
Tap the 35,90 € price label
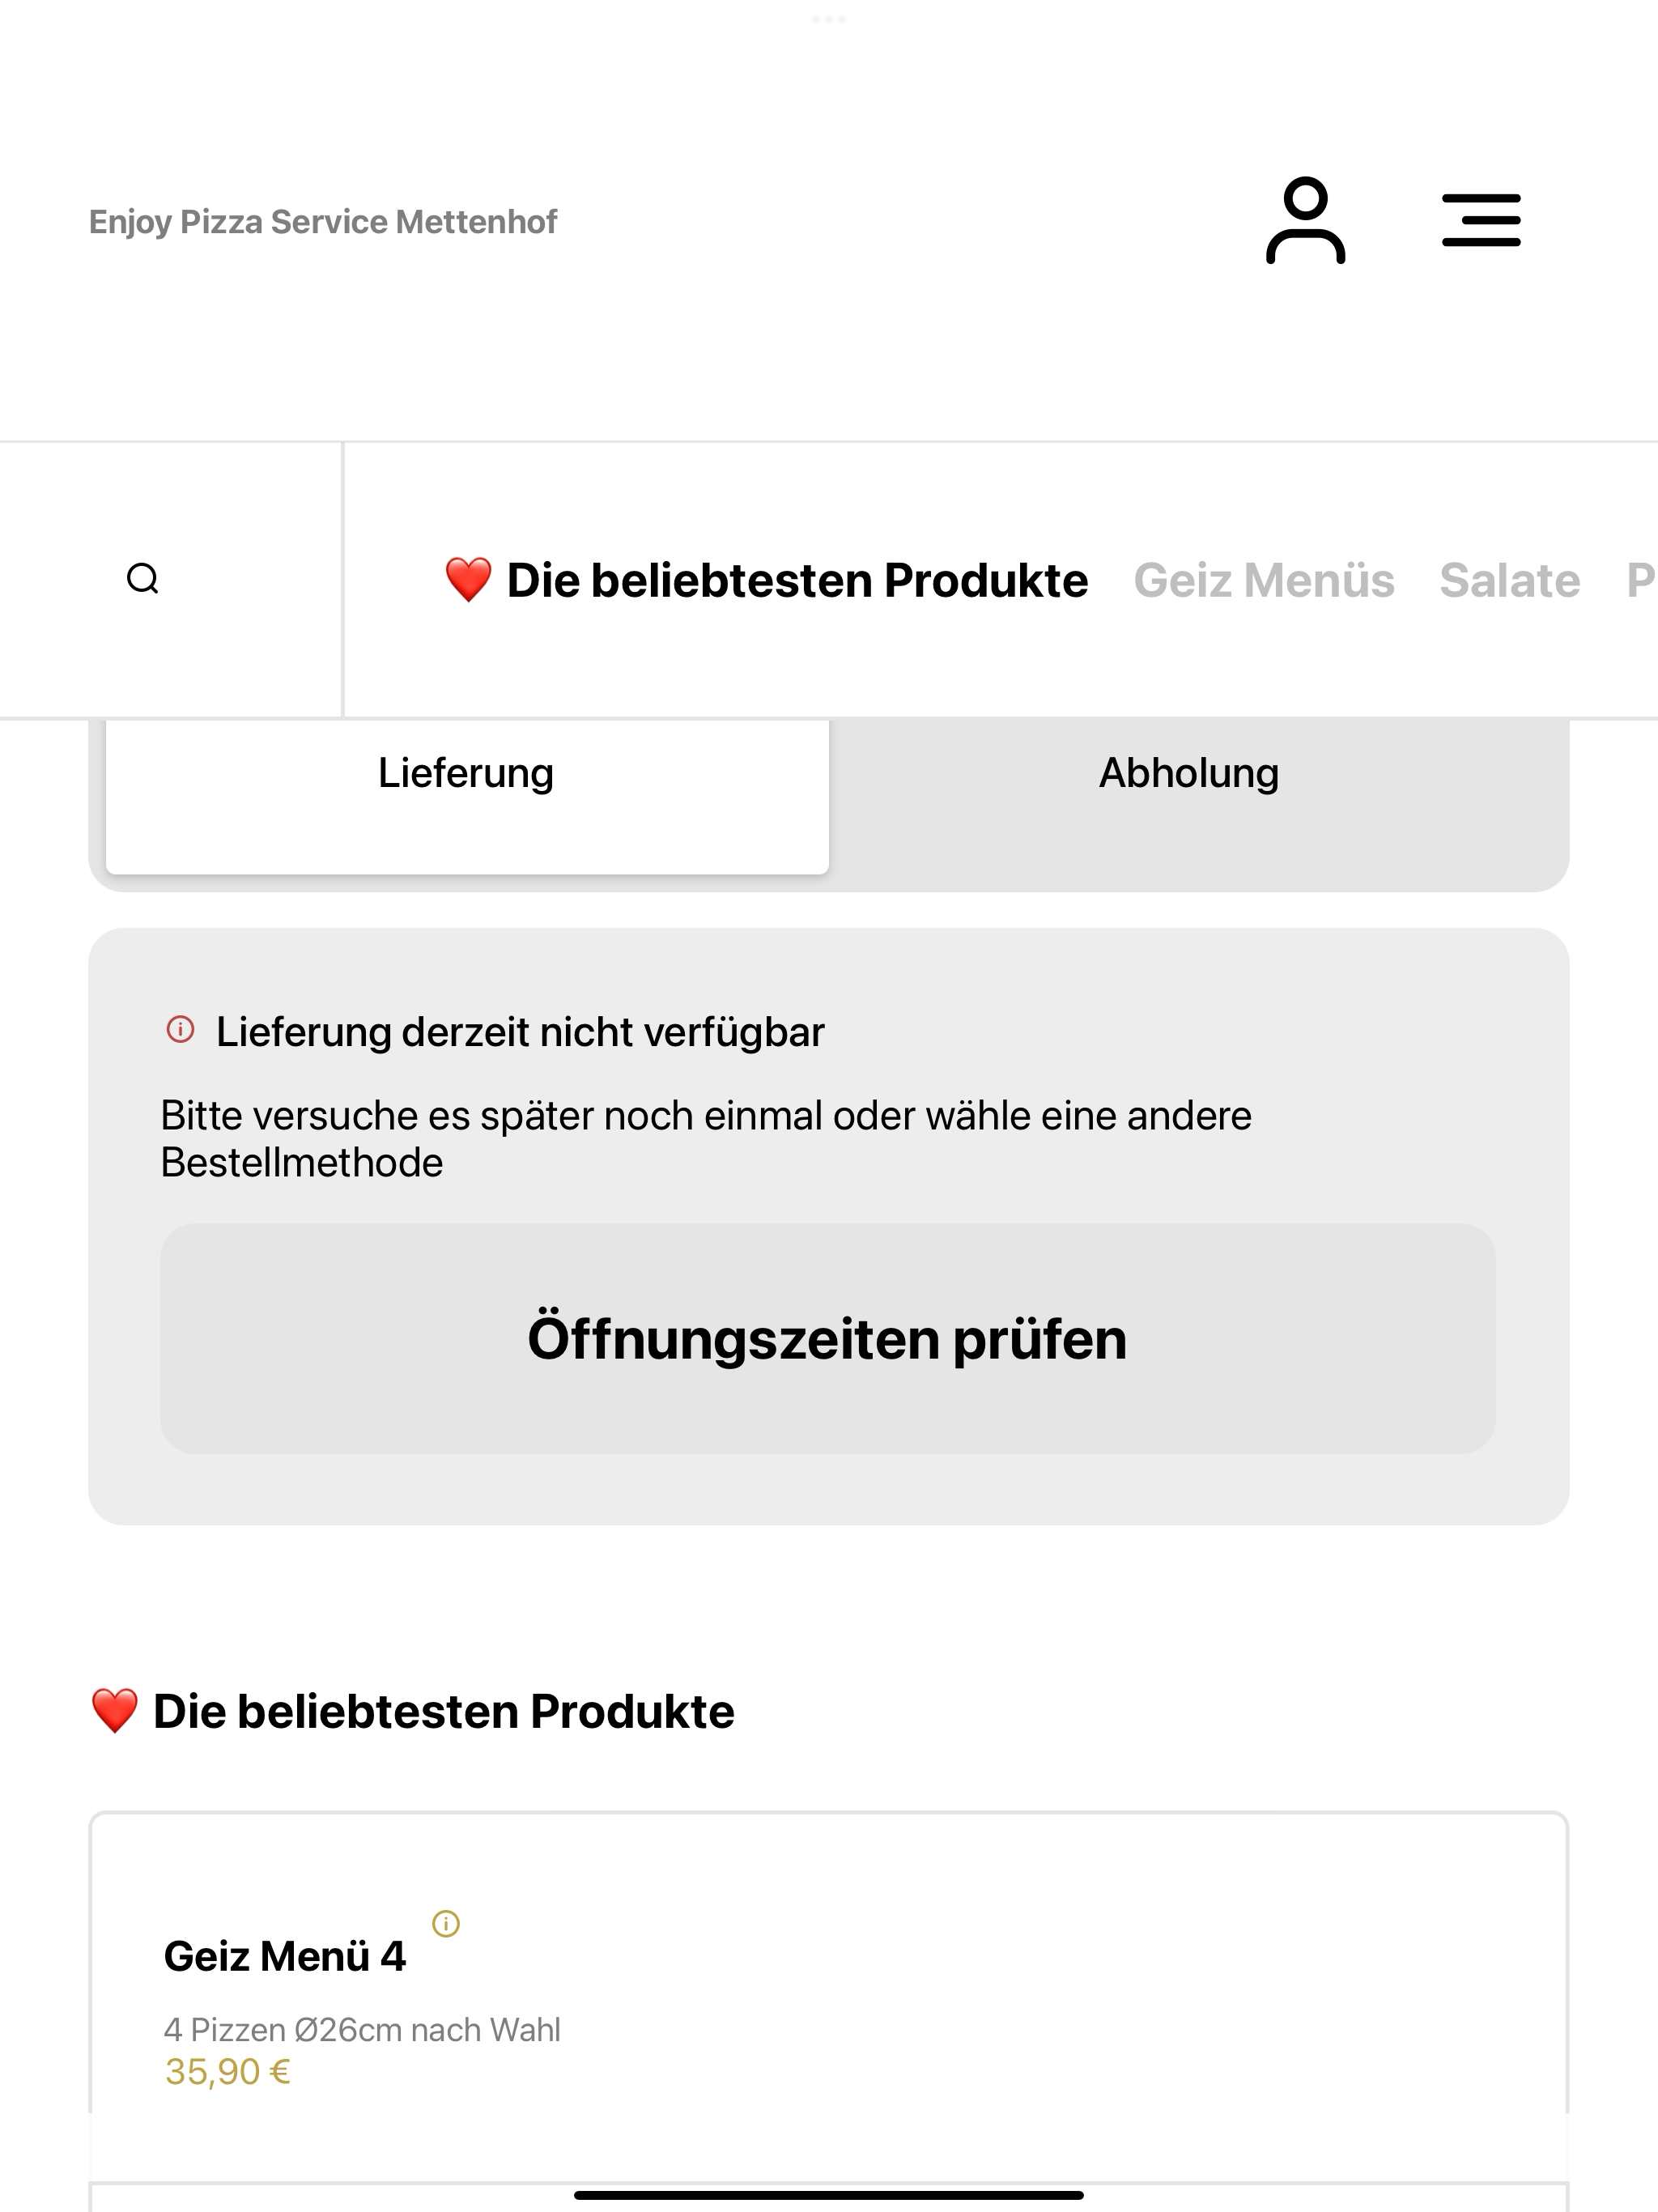click(228, 2073)
